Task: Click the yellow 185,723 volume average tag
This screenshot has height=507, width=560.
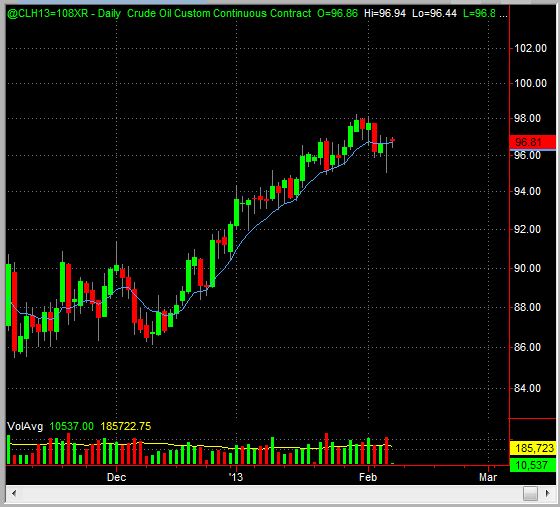Action: click(x=533, y=448)
